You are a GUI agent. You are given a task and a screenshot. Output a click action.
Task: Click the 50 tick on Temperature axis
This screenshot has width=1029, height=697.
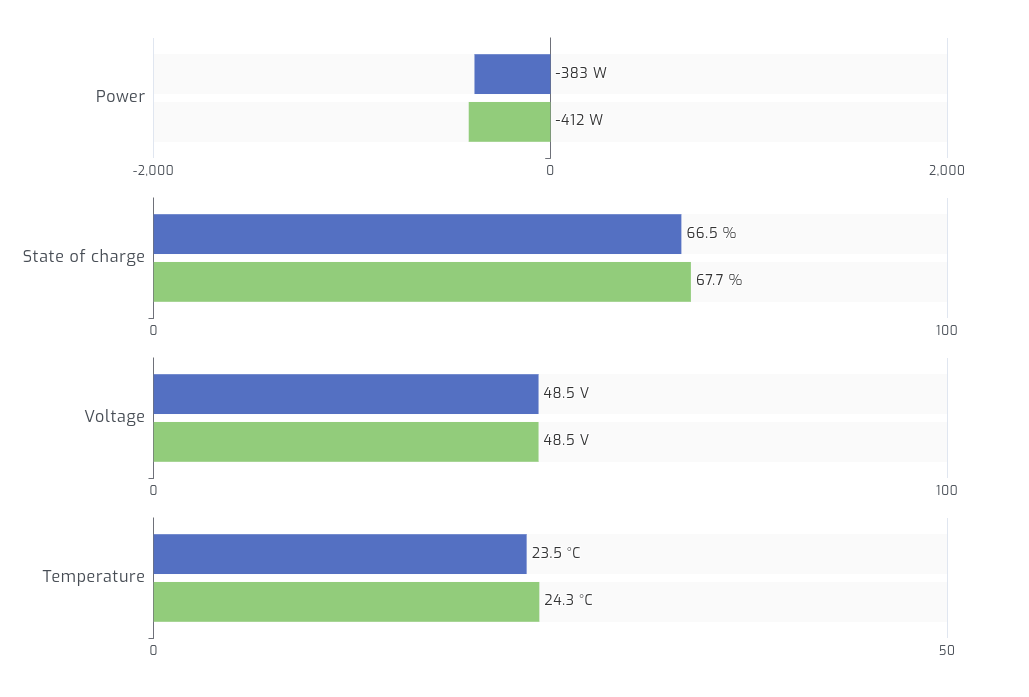click(x=947, y=650)
